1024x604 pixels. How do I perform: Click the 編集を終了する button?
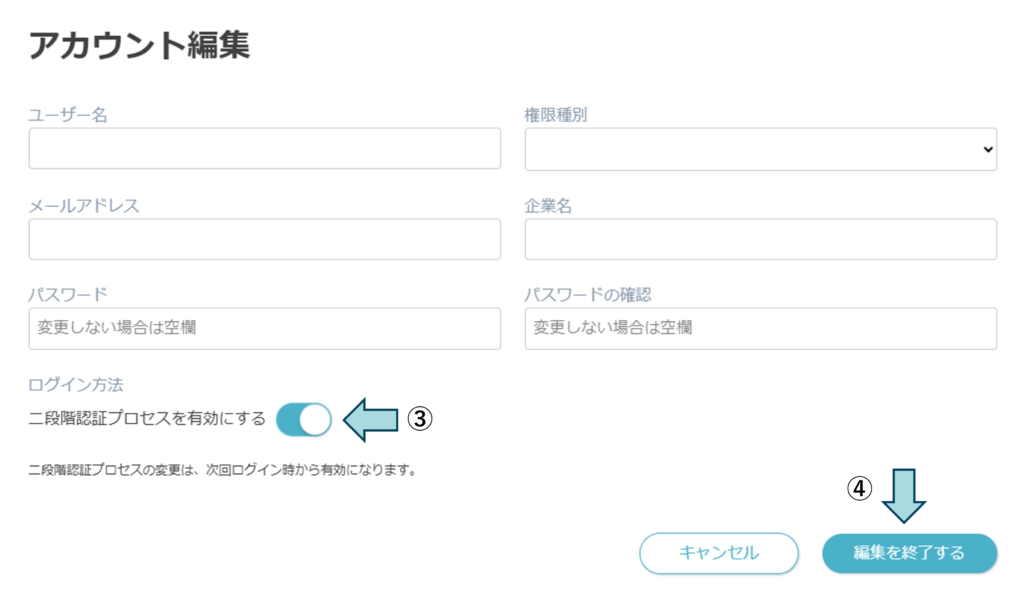[909, 553]
